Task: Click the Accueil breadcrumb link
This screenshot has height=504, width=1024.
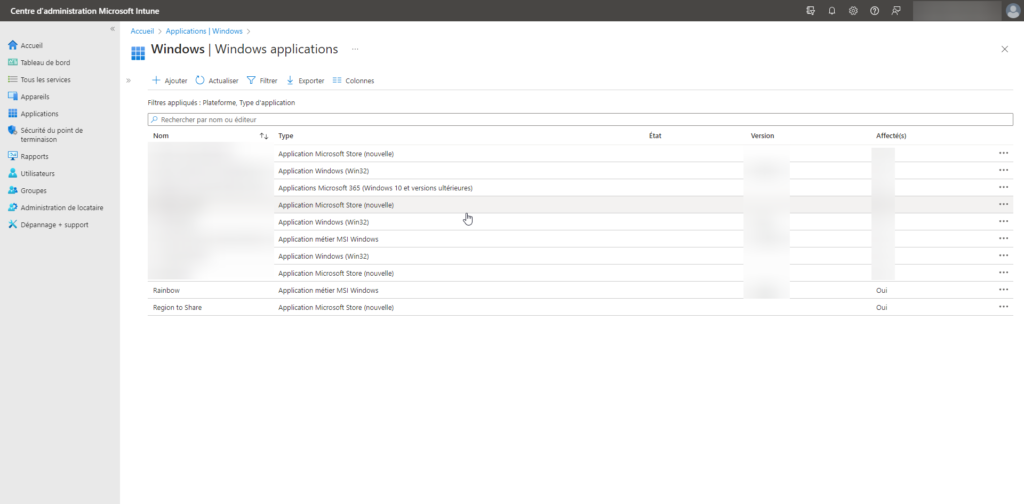Action: (x=143, y=32)
